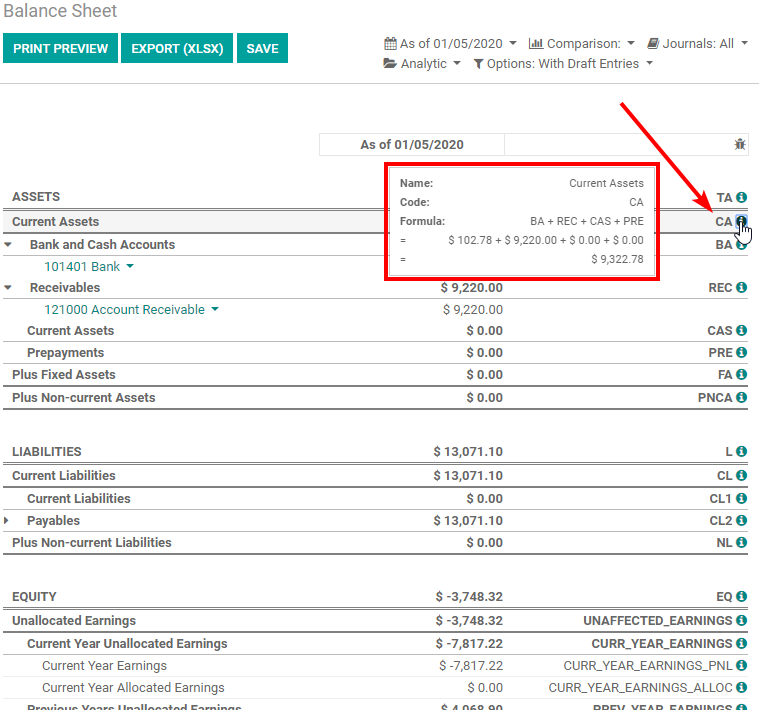Click Receivables amount $ 9,220.00 in bold

471,287
